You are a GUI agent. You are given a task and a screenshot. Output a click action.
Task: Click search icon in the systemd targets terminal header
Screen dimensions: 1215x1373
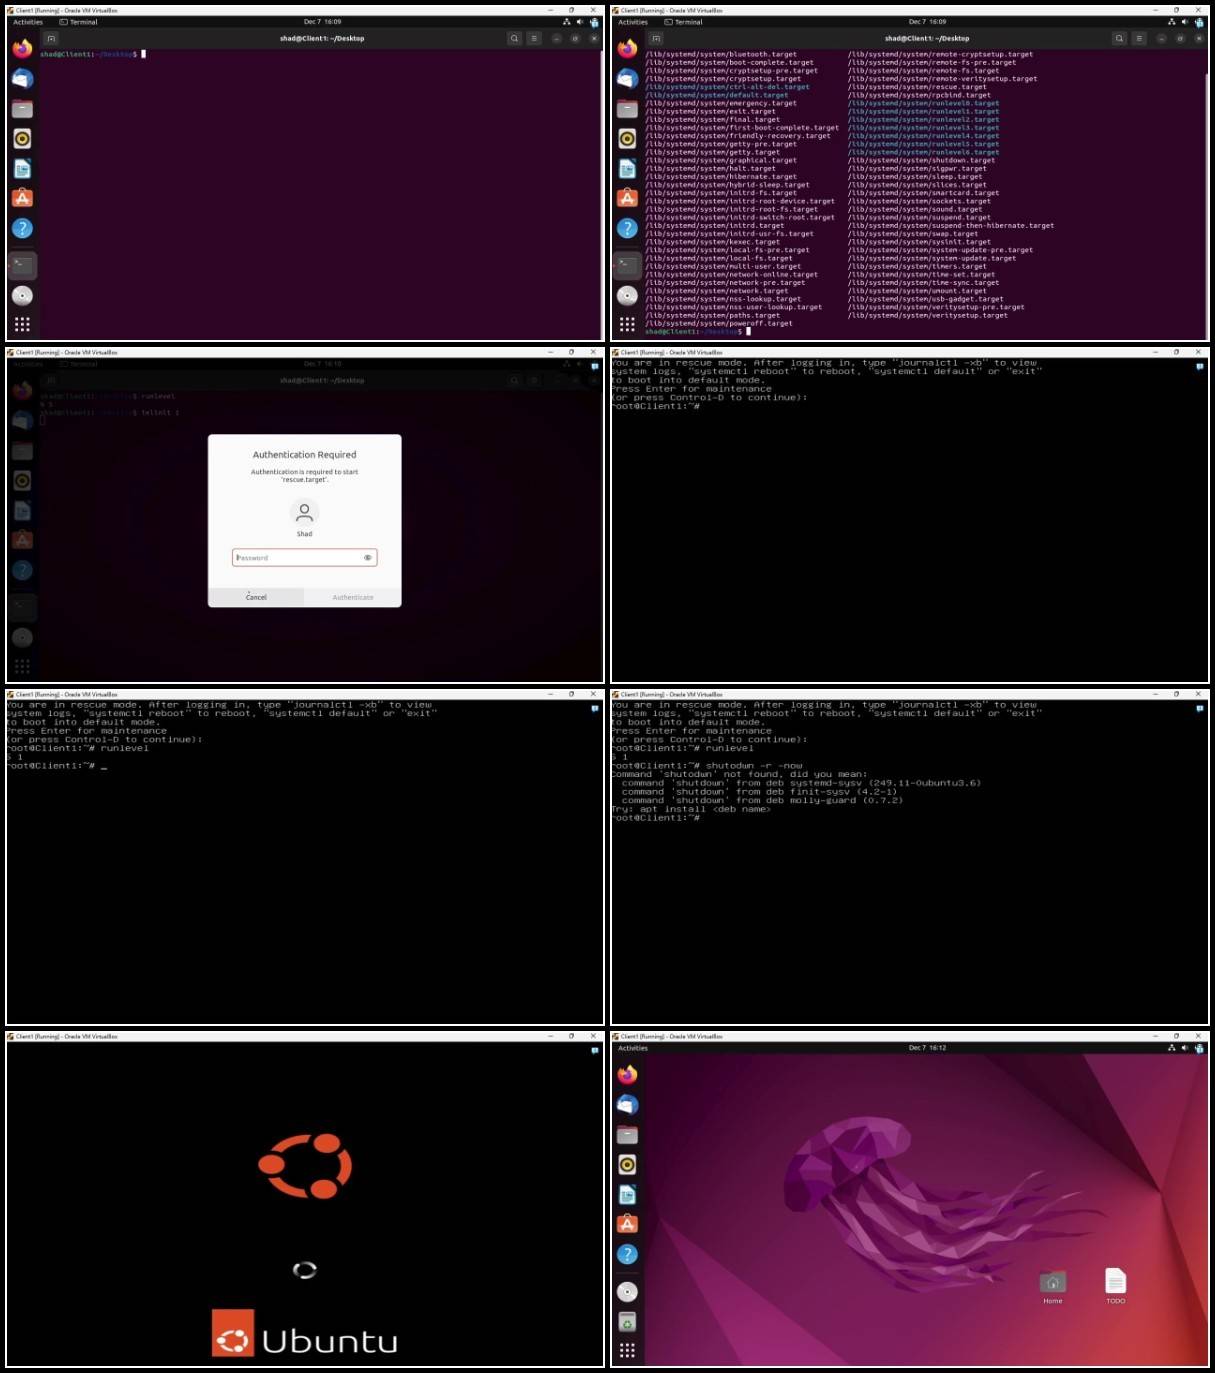click(x=1119, y=38)
